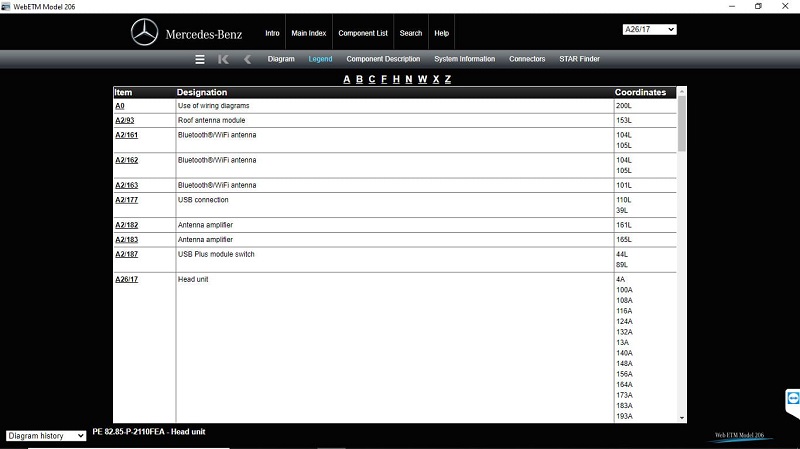The width and height of the screenshot is (800, 449).
Task: Open the Component List menu
Action: 363,33
